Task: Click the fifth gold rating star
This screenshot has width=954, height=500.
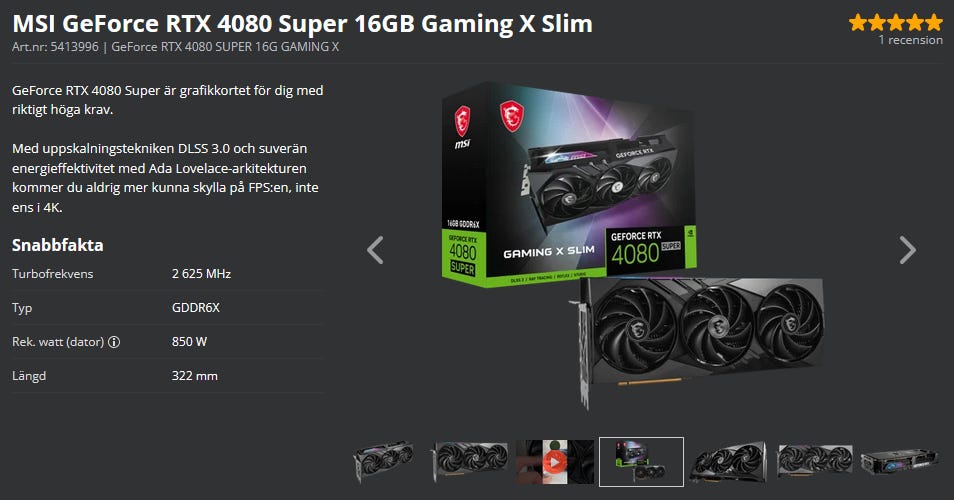Action: pyautogui.click(x=933, y=23)
